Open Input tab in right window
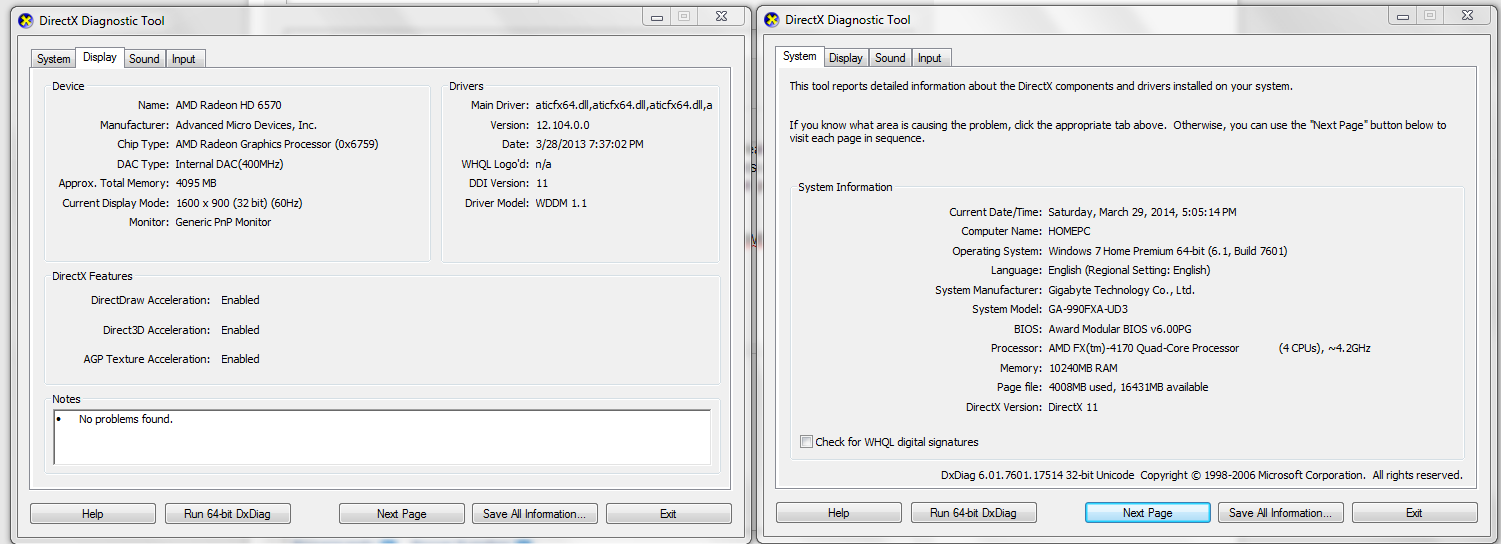This screenshot has height=544, width=1501. pos(930,58)
